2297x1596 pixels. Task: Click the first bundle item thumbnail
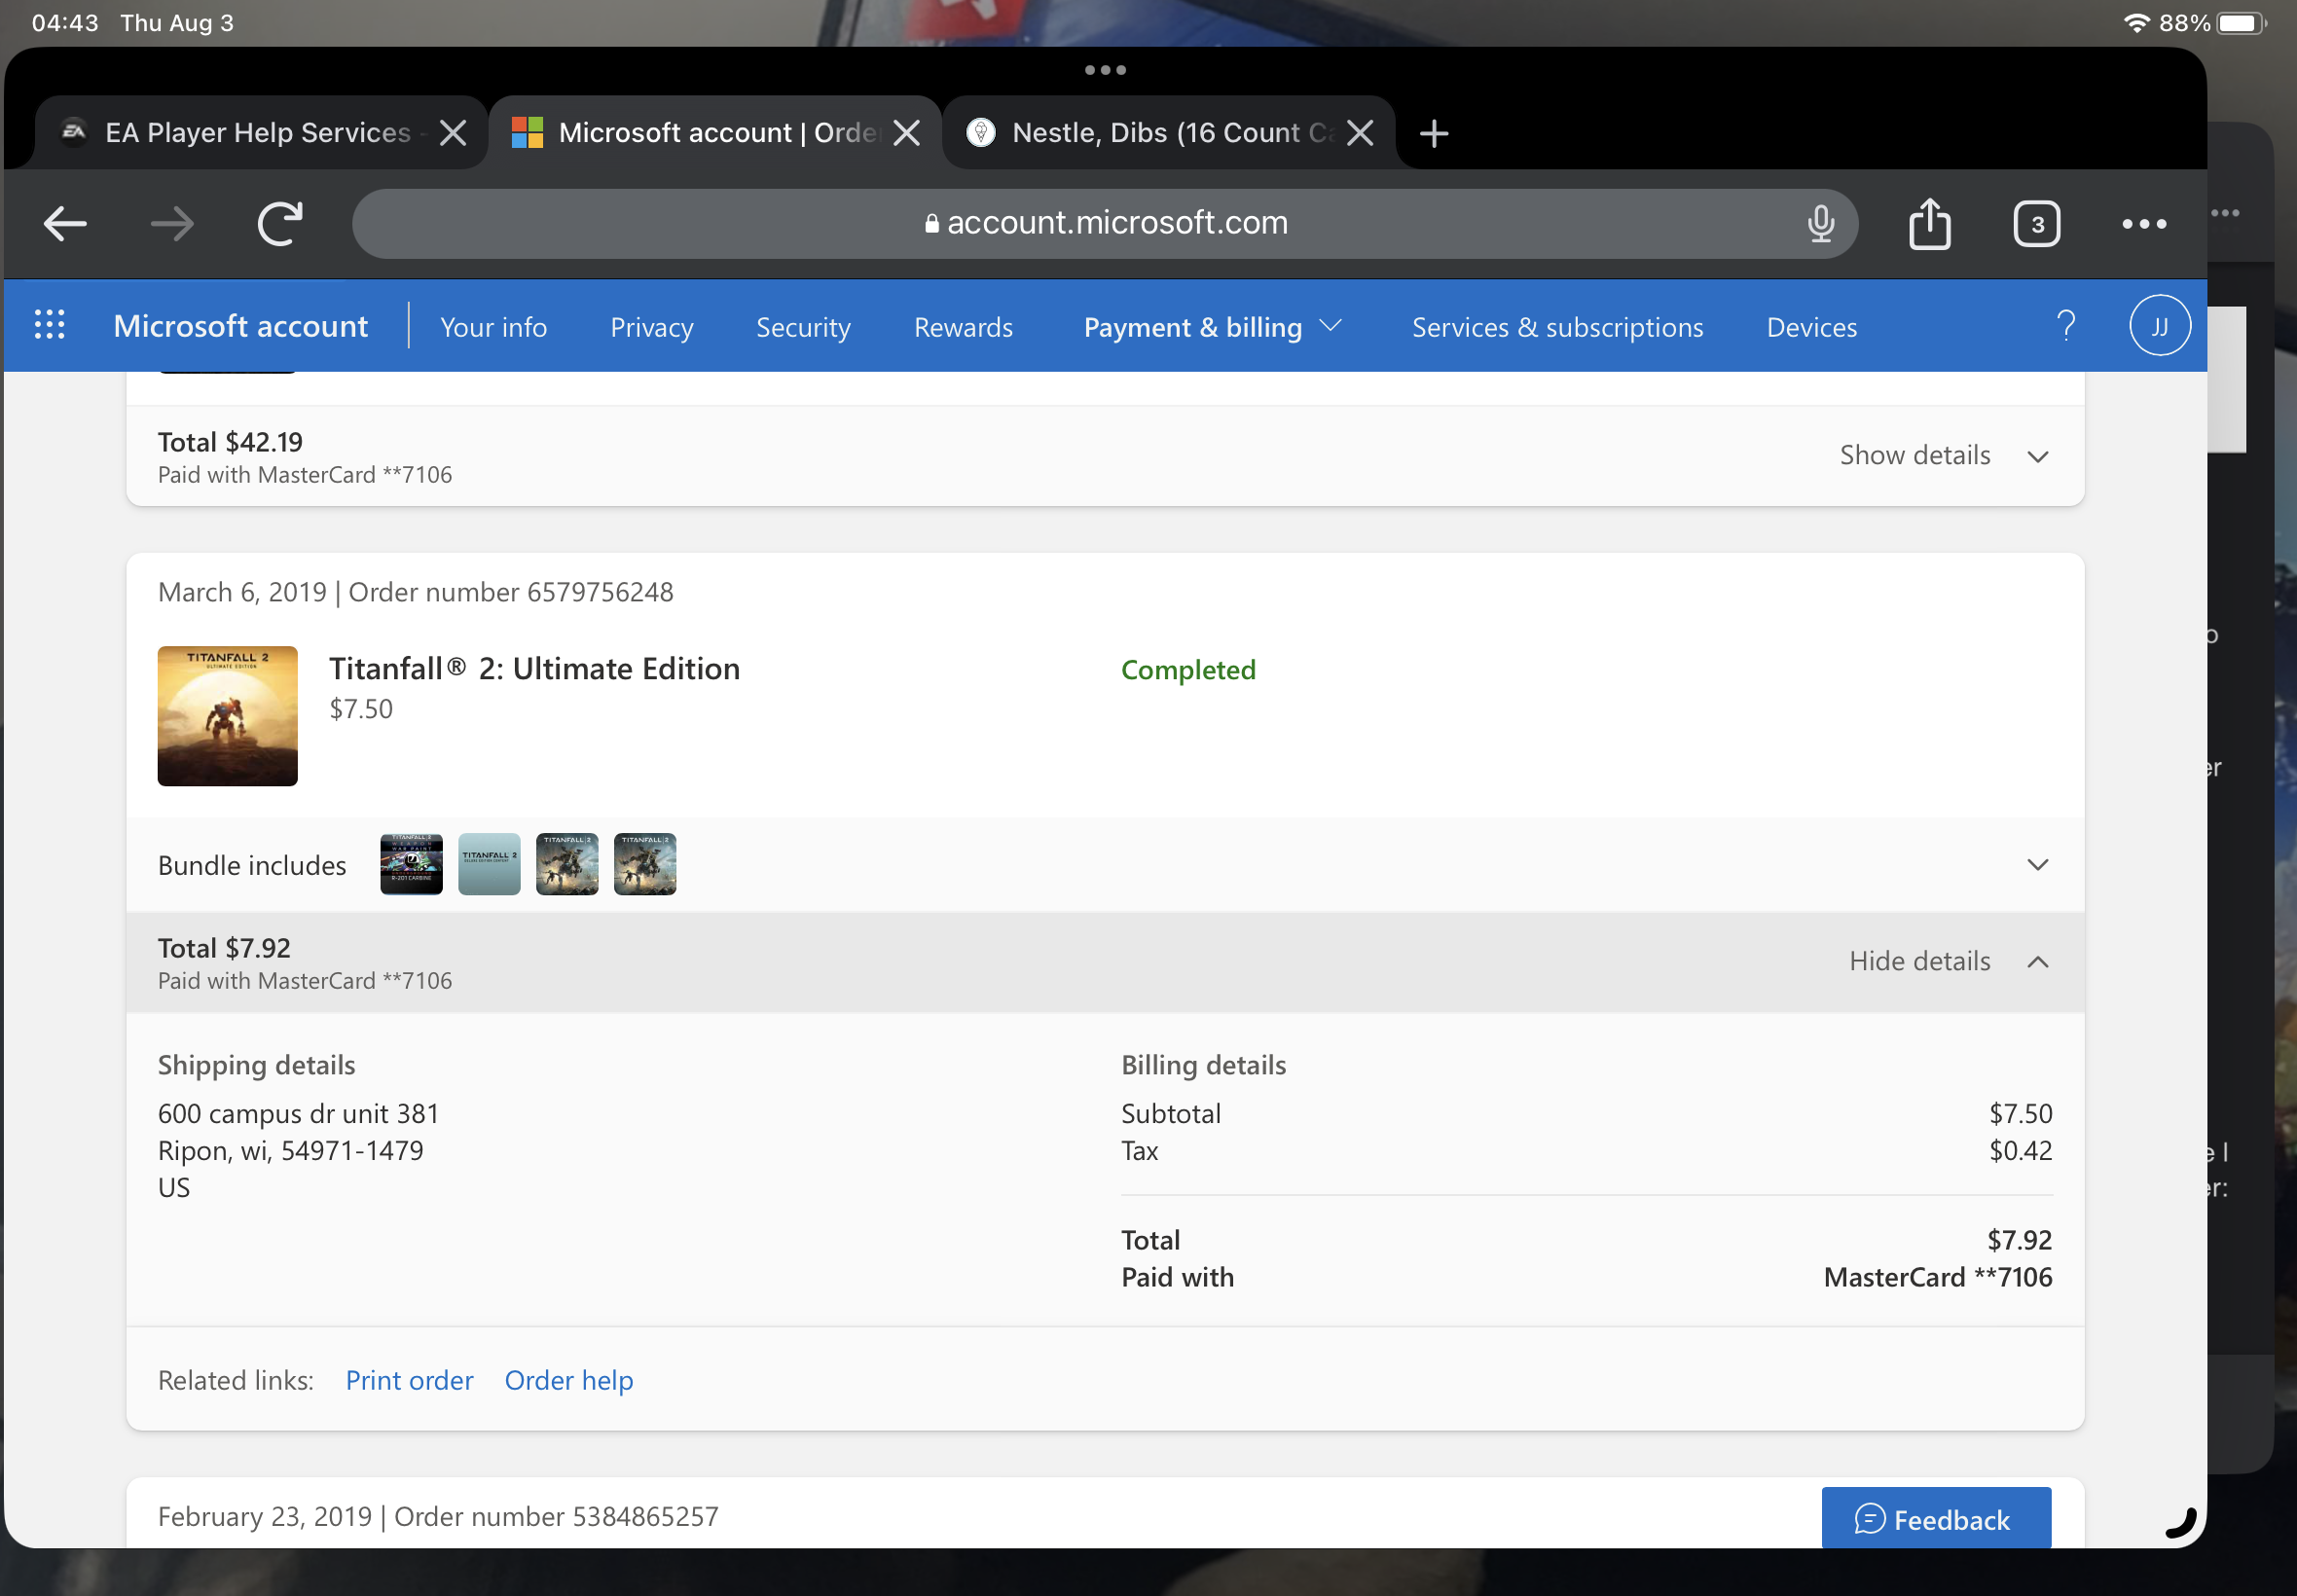[411, 864]
